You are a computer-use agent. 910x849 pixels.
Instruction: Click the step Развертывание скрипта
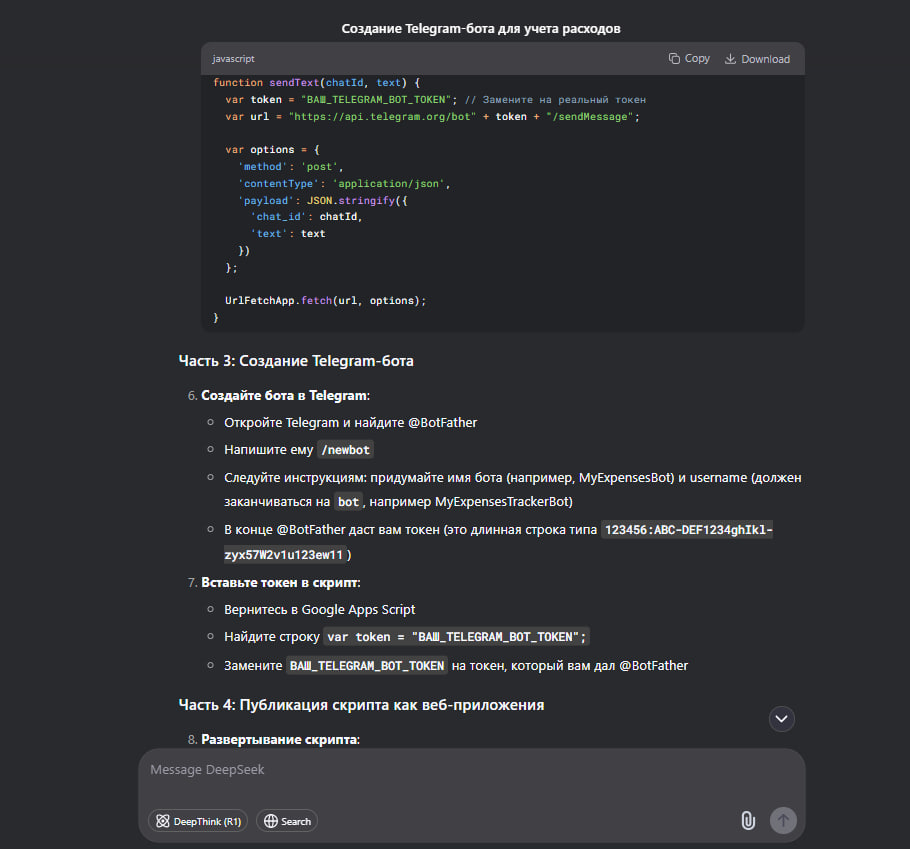click(x=280, y=740)
